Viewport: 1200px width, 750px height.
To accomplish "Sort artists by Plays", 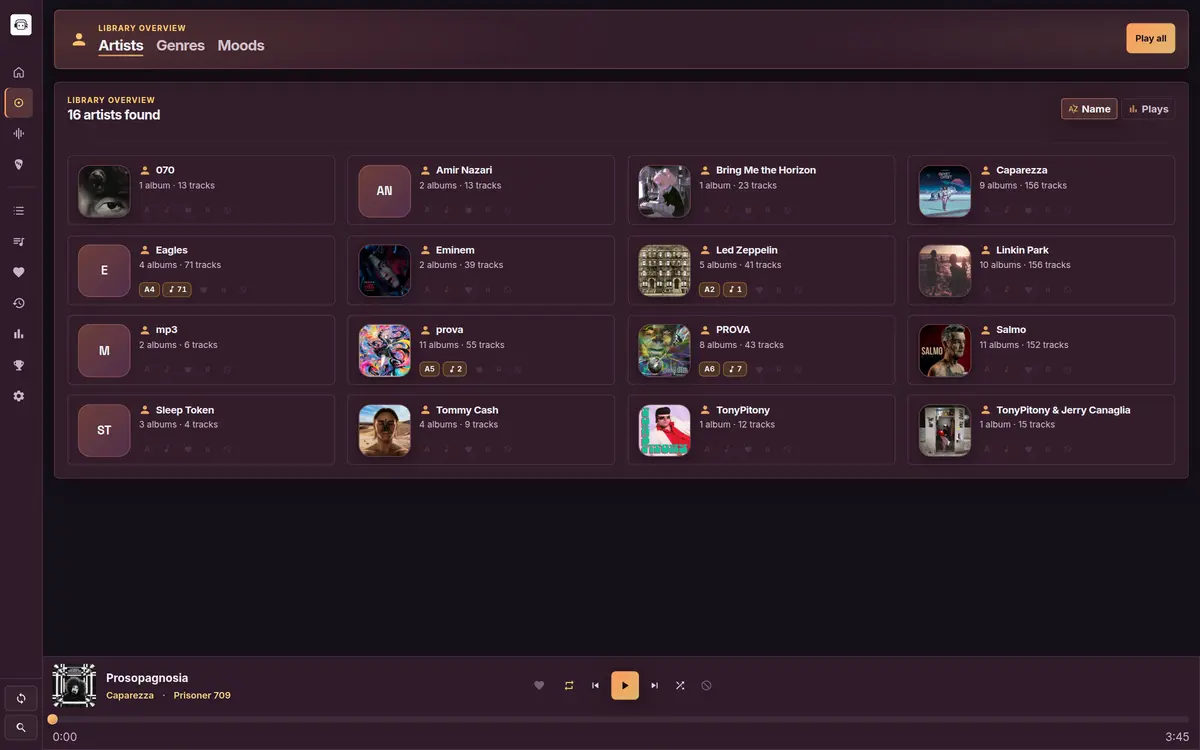I will (1148, 109).
